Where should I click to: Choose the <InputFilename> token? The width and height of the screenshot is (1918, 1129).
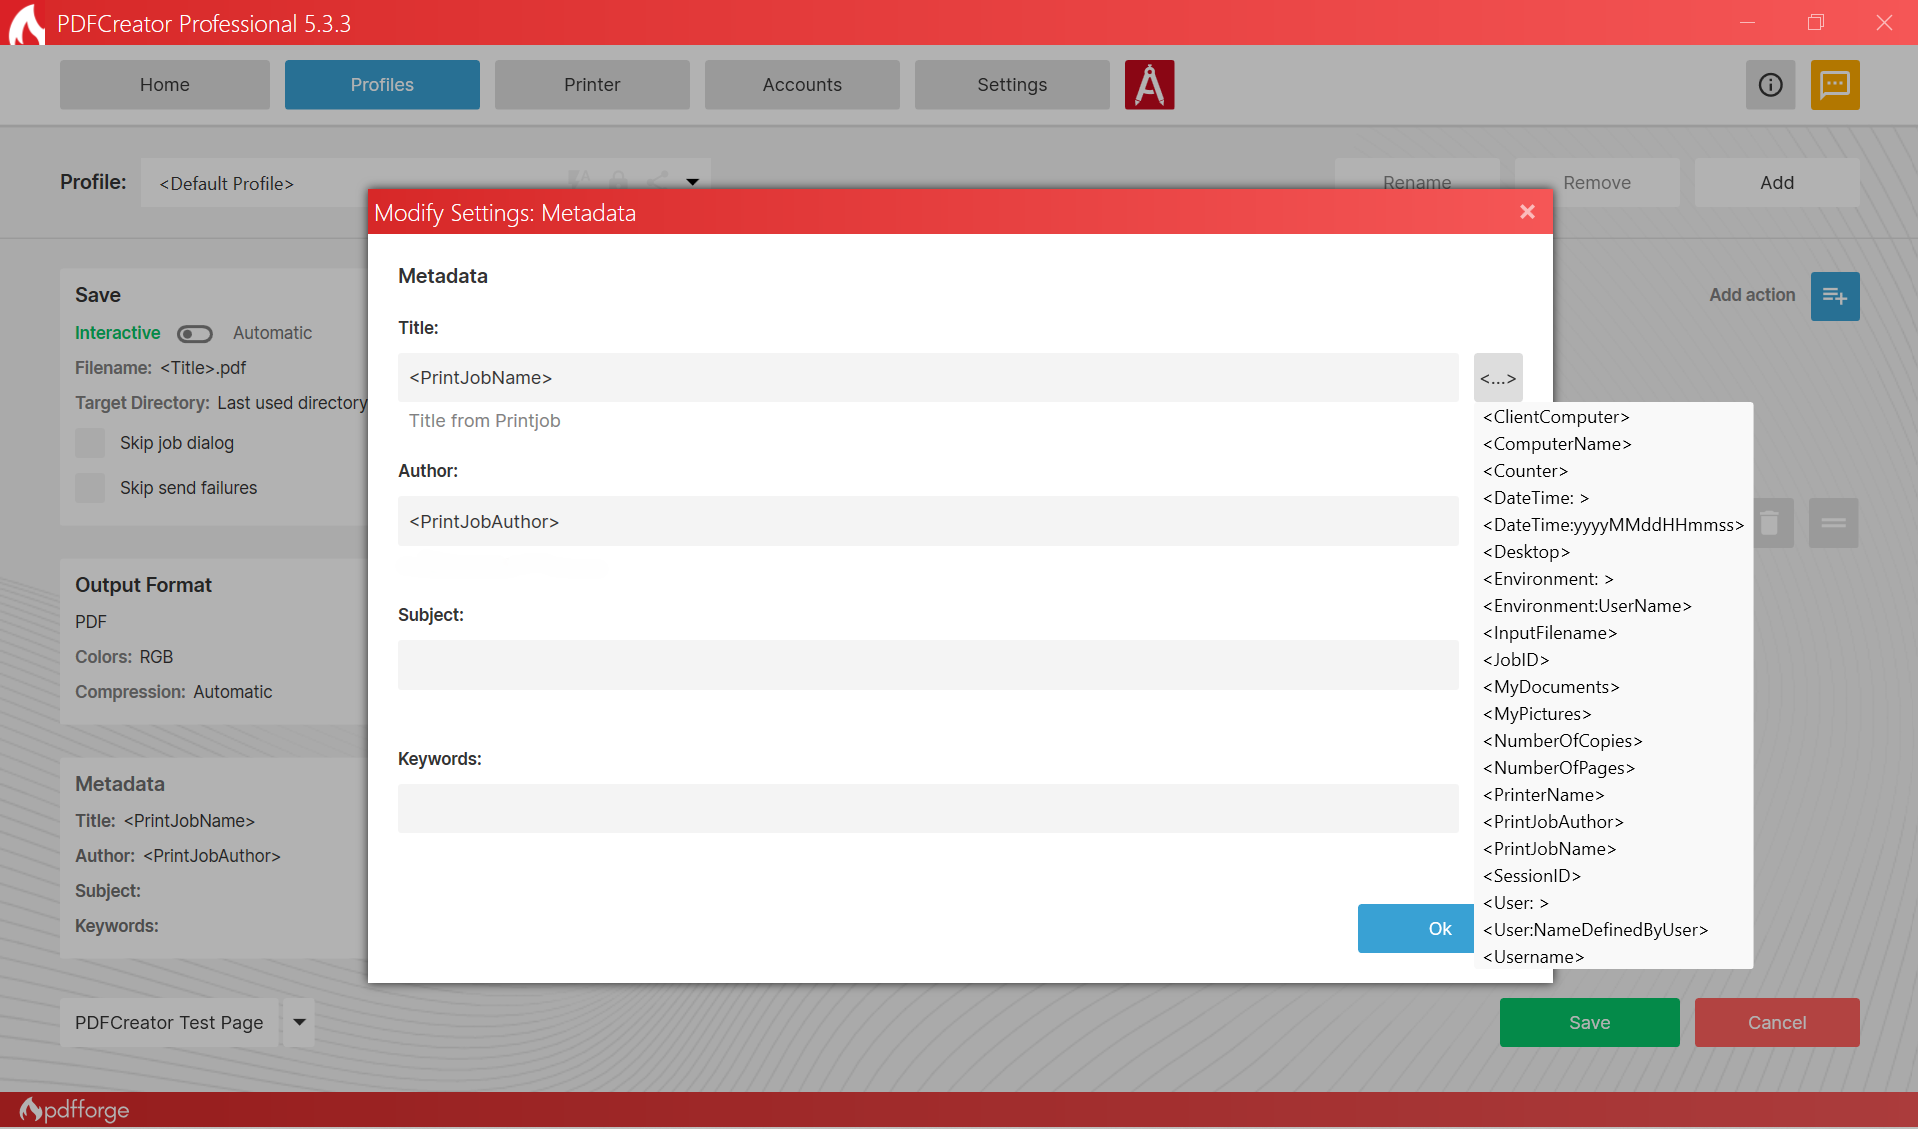[1550, 633]
